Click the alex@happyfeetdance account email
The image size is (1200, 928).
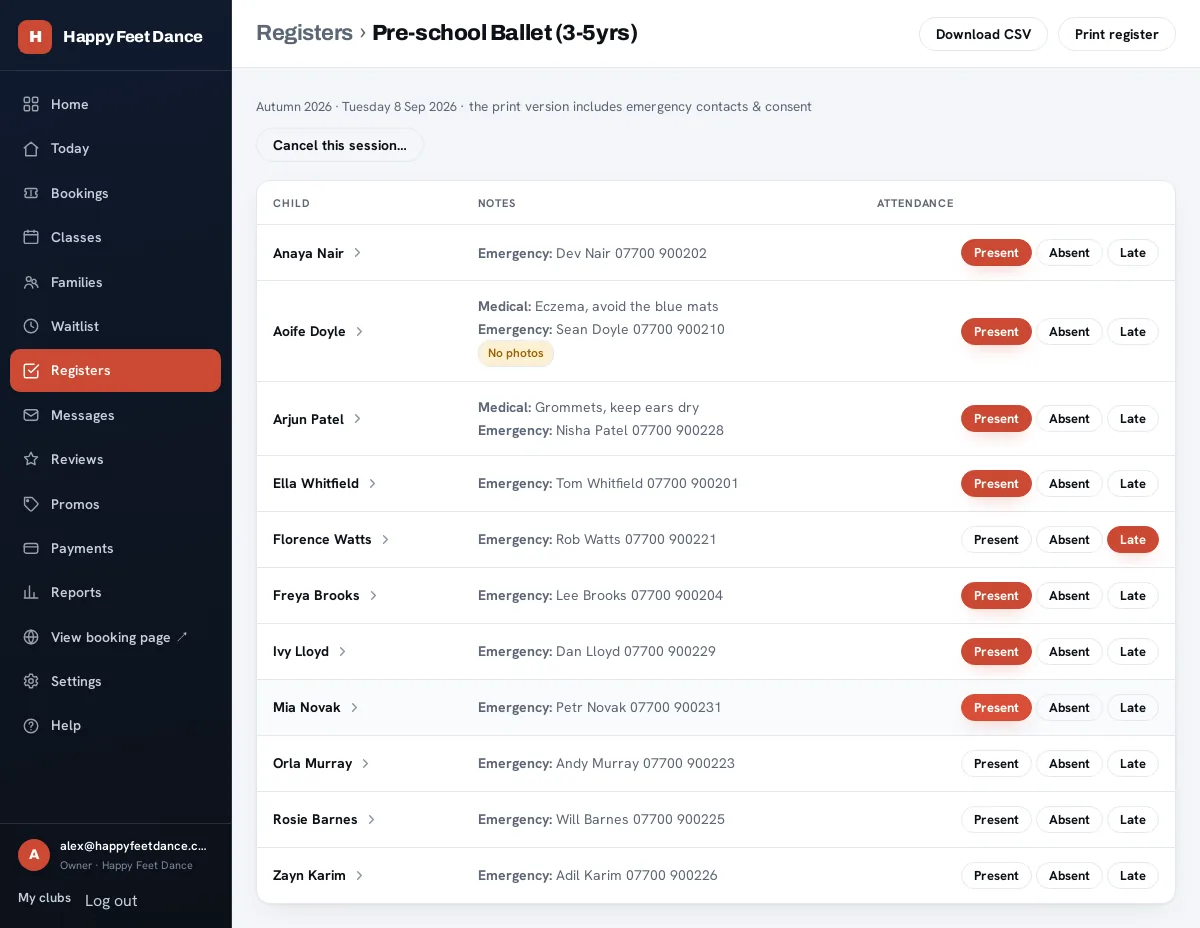tap(133, 846)
